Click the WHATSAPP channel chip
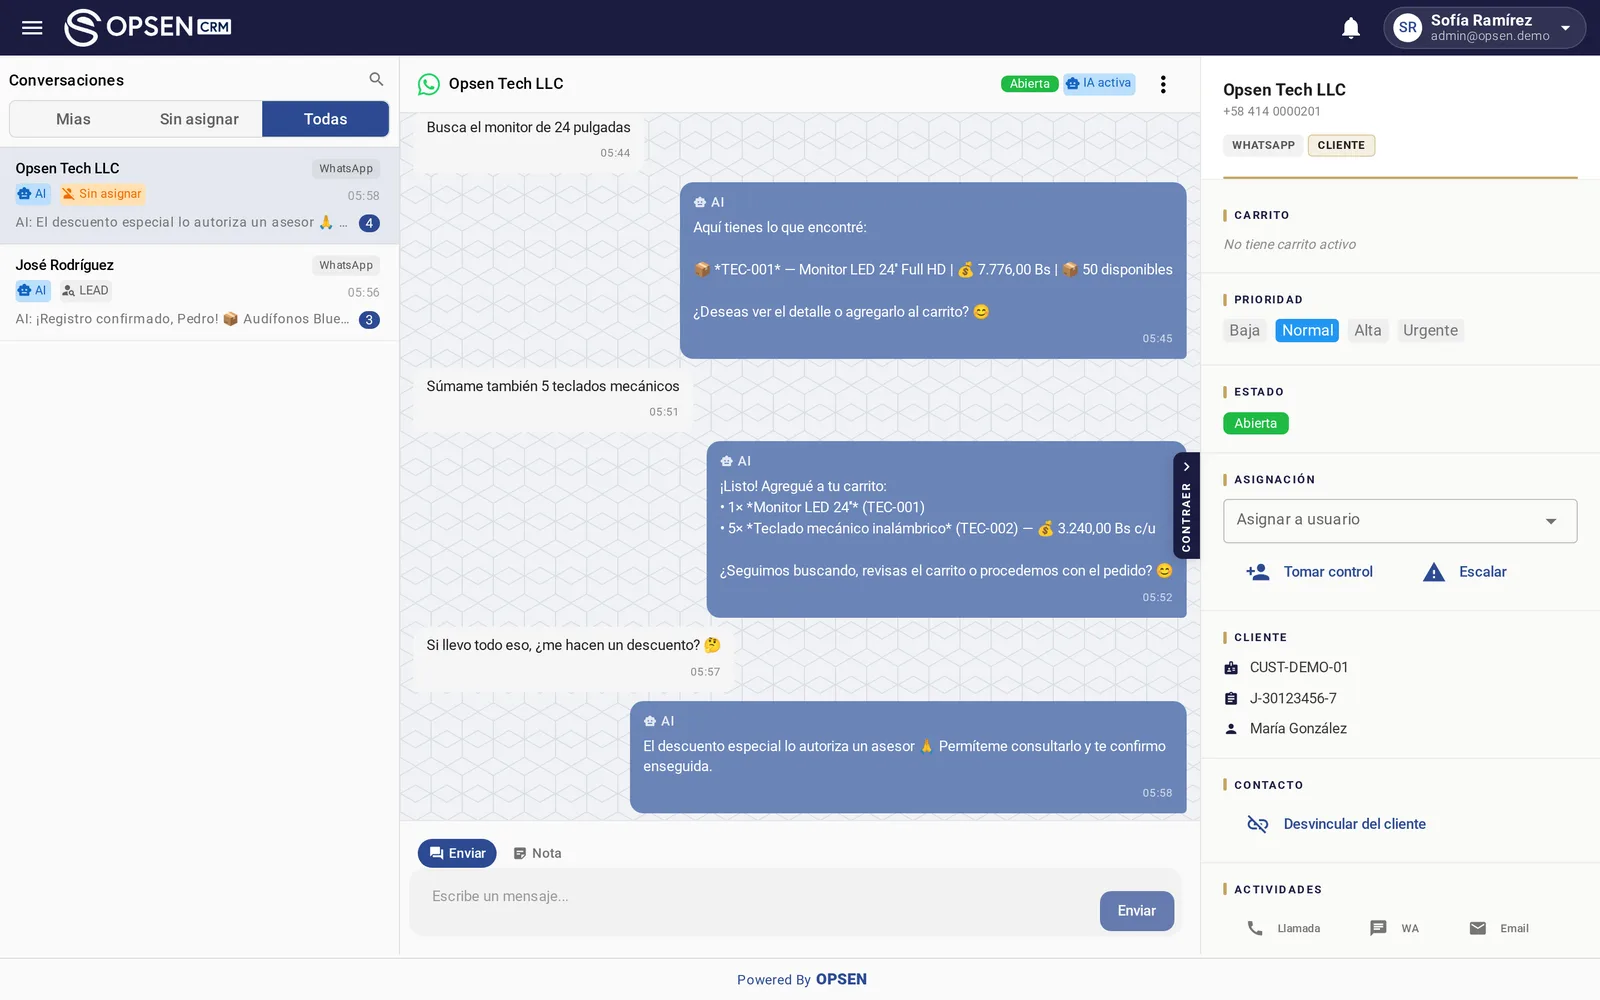This screenshot has width=1600, height=1000. click(x=1263, y=145)
